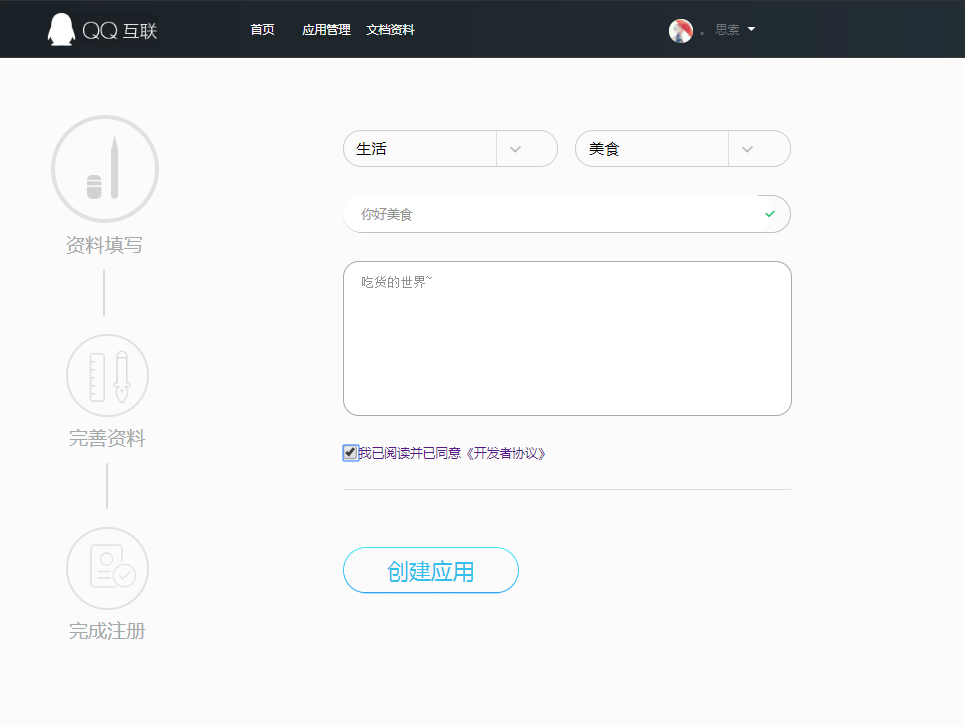Open the 《开发者协议》 link
This screenshot has width=965, height=726.
[504, 453]
